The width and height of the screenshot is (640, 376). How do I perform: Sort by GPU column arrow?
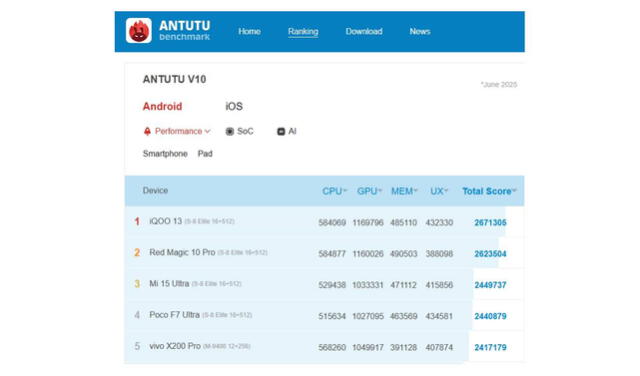(x=380, y=191)
